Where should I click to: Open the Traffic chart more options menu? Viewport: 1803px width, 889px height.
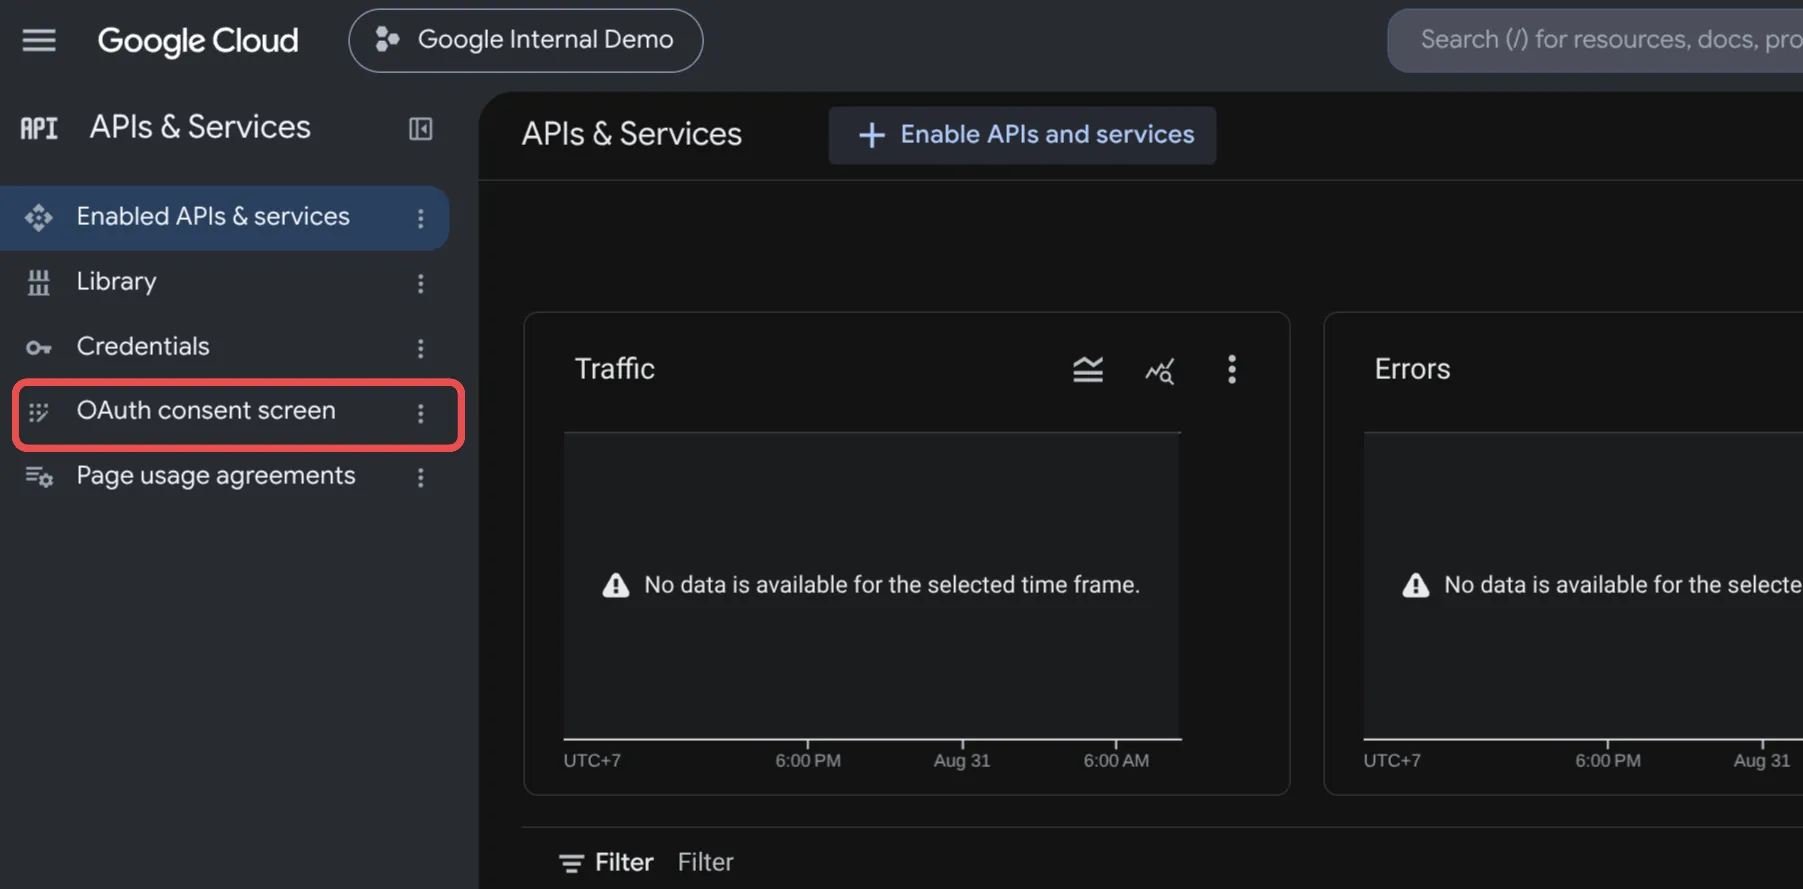pos(1232,370)
